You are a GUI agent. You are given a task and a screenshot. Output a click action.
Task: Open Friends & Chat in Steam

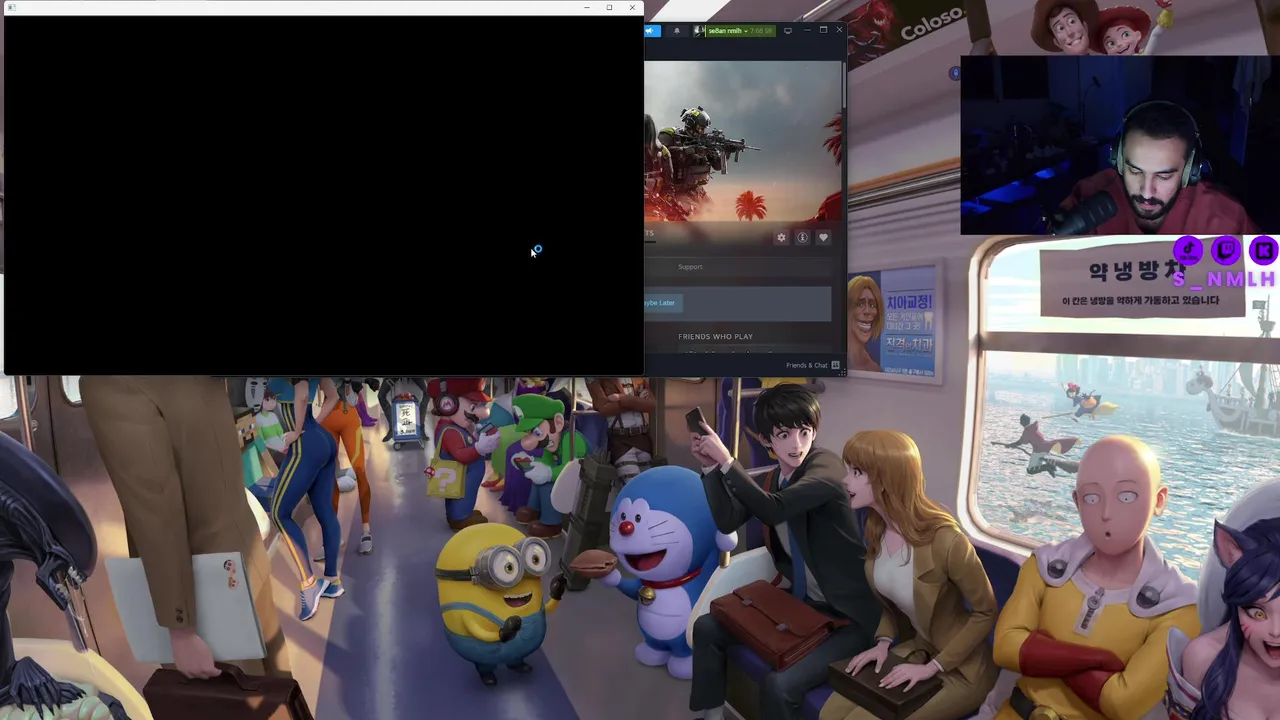(x=812, y=365)
